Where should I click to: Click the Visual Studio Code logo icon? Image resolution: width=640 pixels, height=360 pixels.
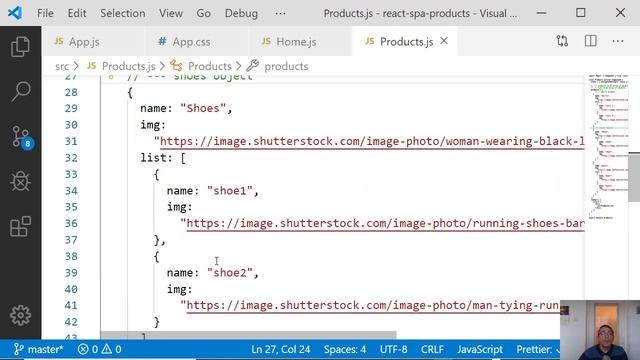[x=15, y=13]
